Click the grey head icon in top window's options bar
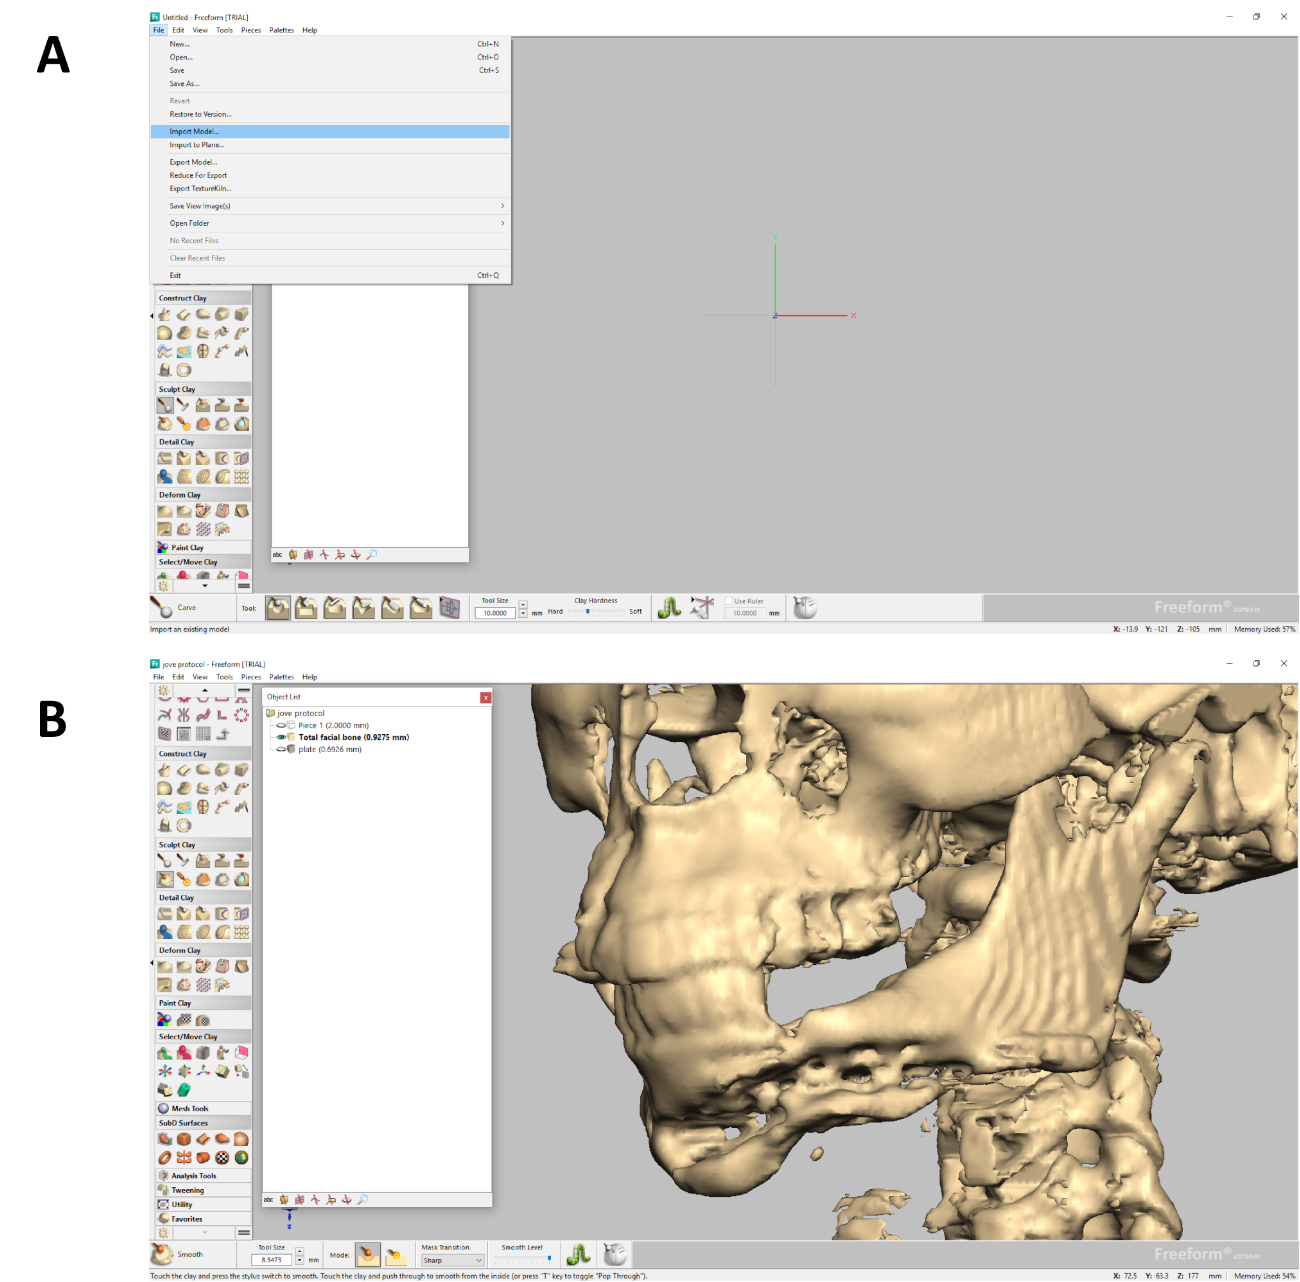This screenshot has height=1282, width=1300. (805, 607)
